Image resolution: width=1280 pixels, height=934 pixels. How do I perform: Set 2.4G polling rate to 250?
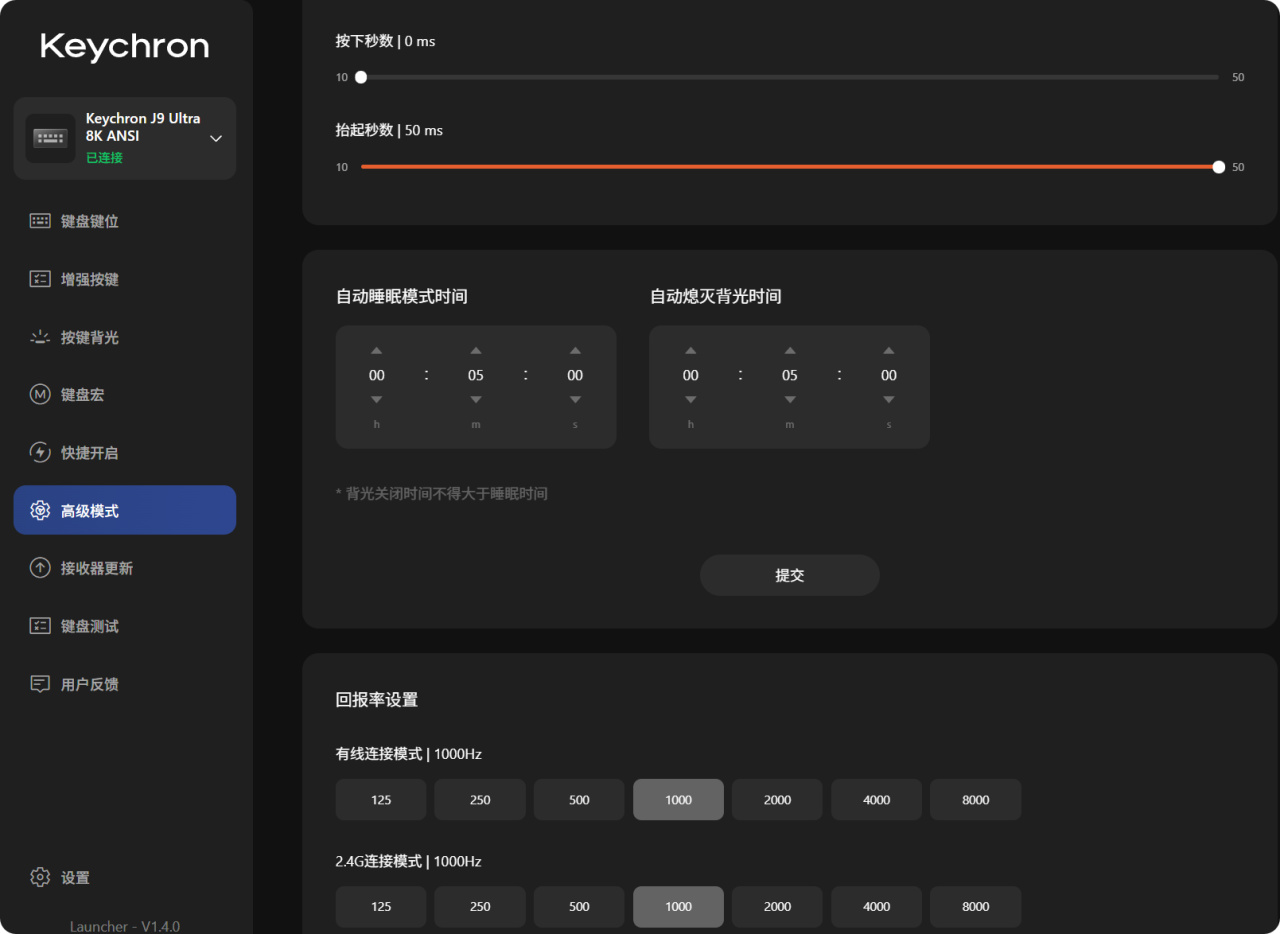480,907
